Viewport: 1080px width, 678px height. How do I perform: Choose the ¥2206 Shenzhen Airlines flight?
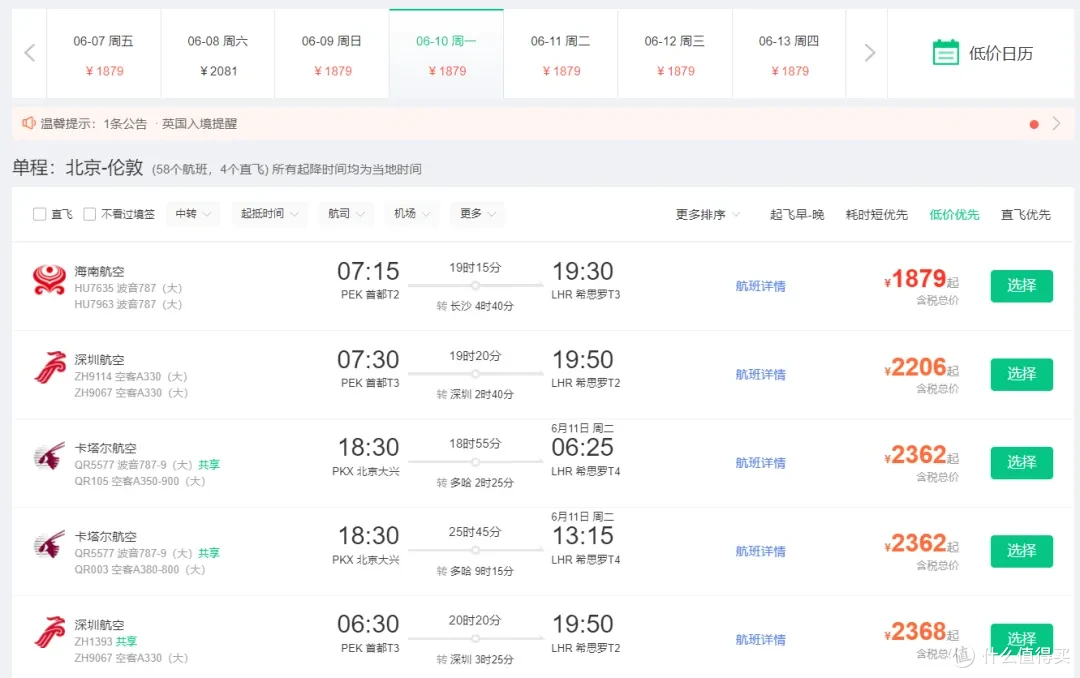(x=1021, y=374)
